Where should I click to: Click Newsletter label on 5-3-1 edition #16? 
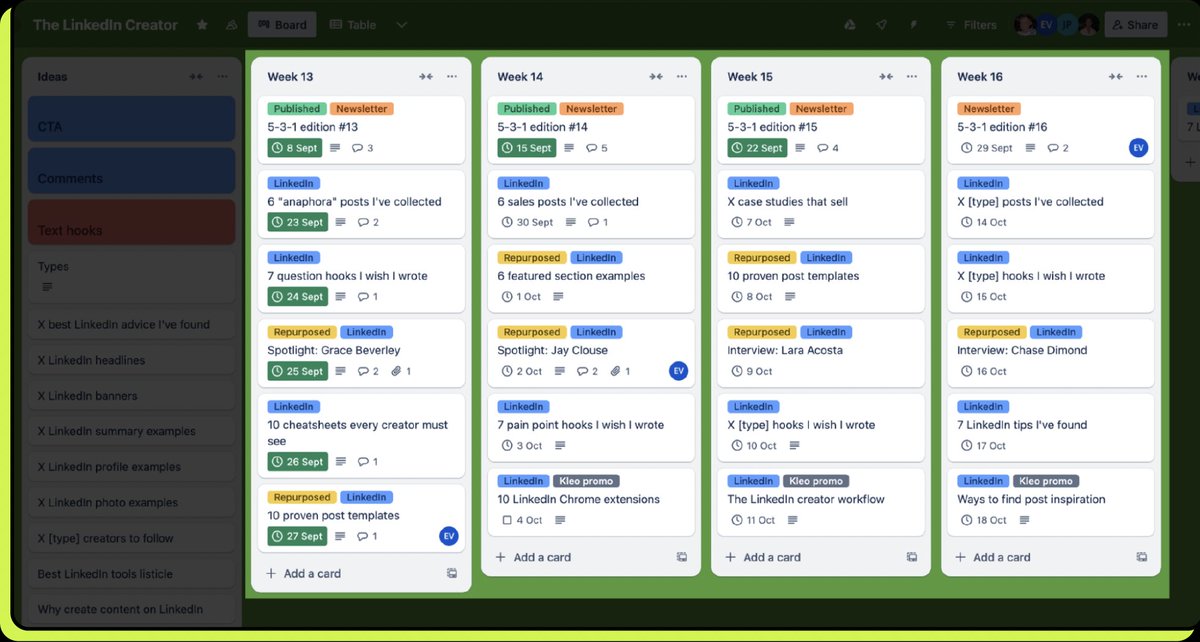(x=989, y=109)
